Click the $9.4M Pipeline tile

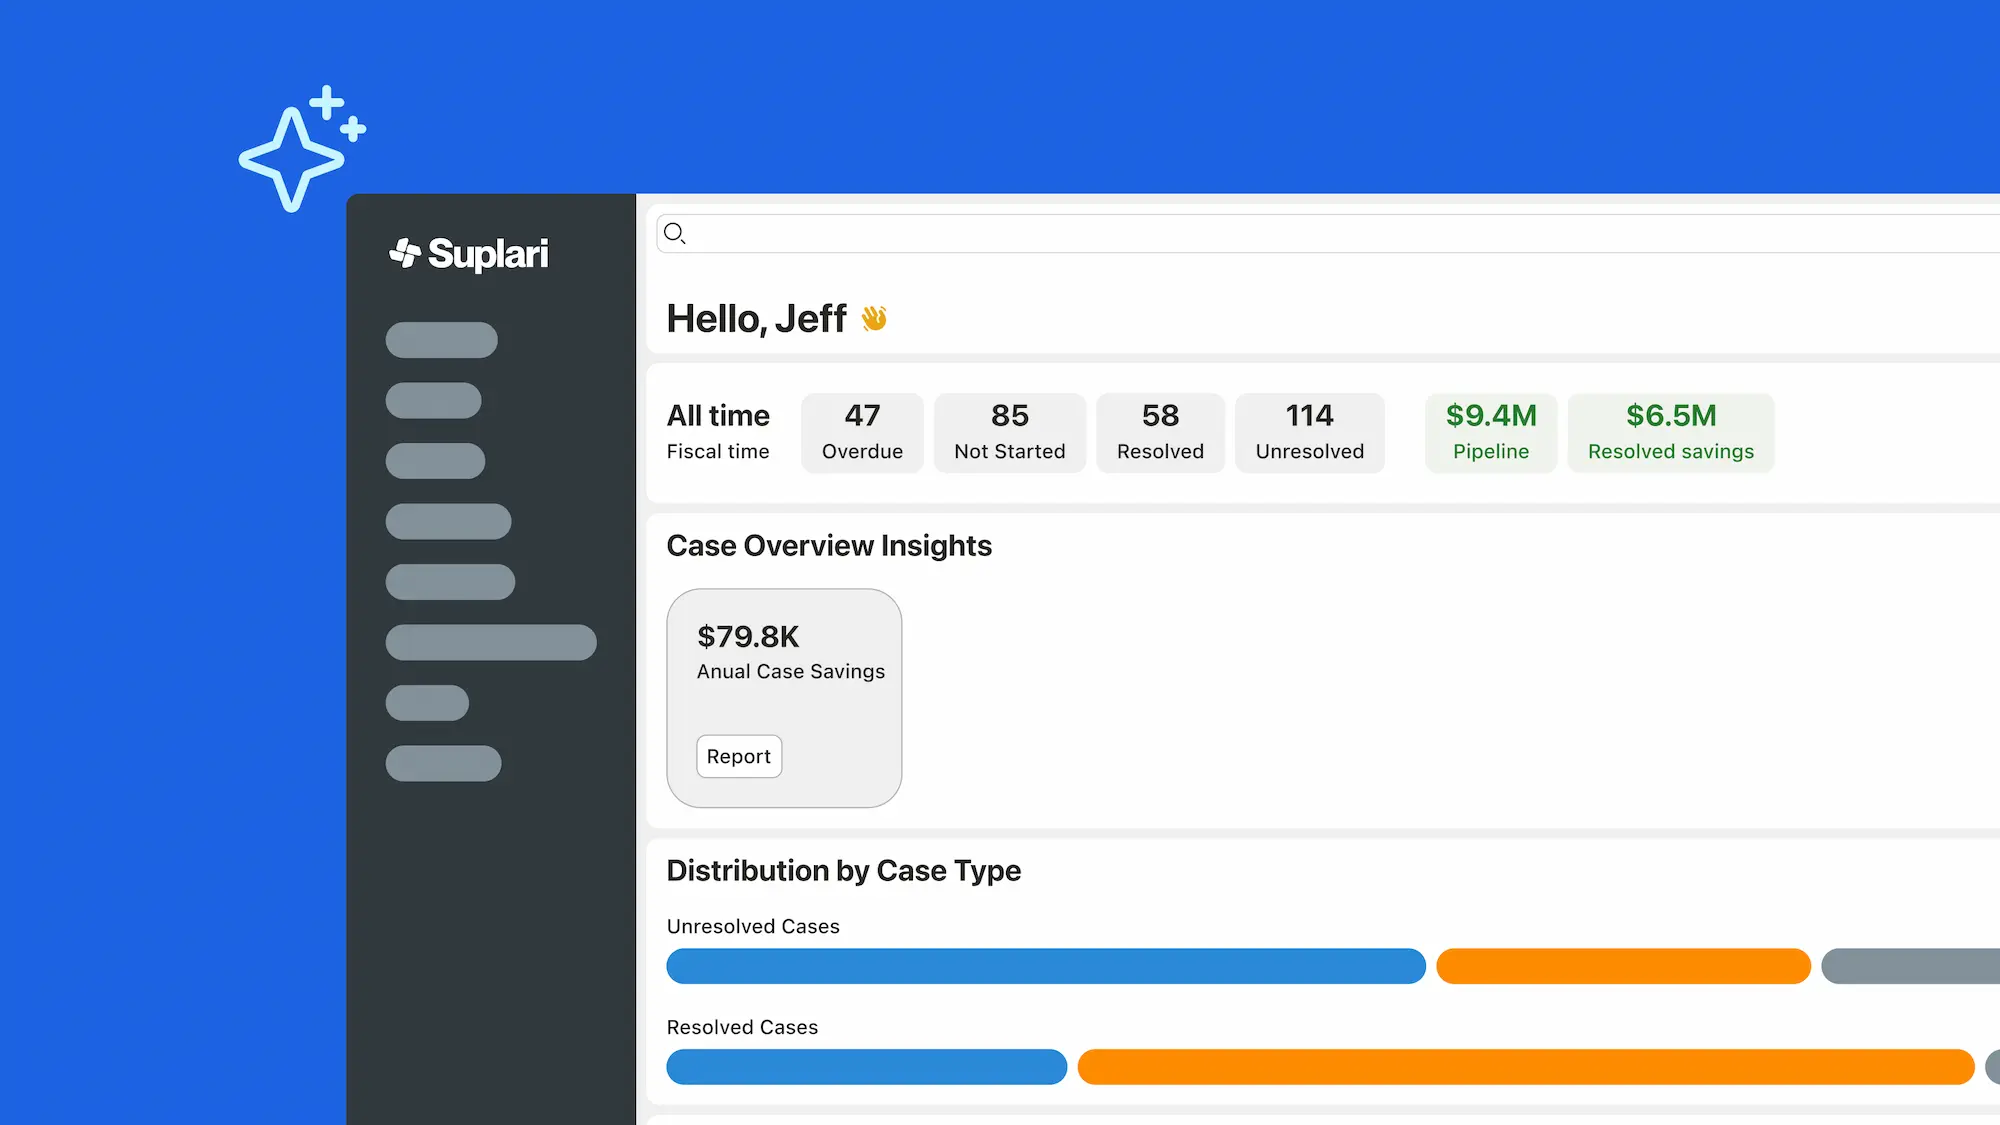[1490, 432]
